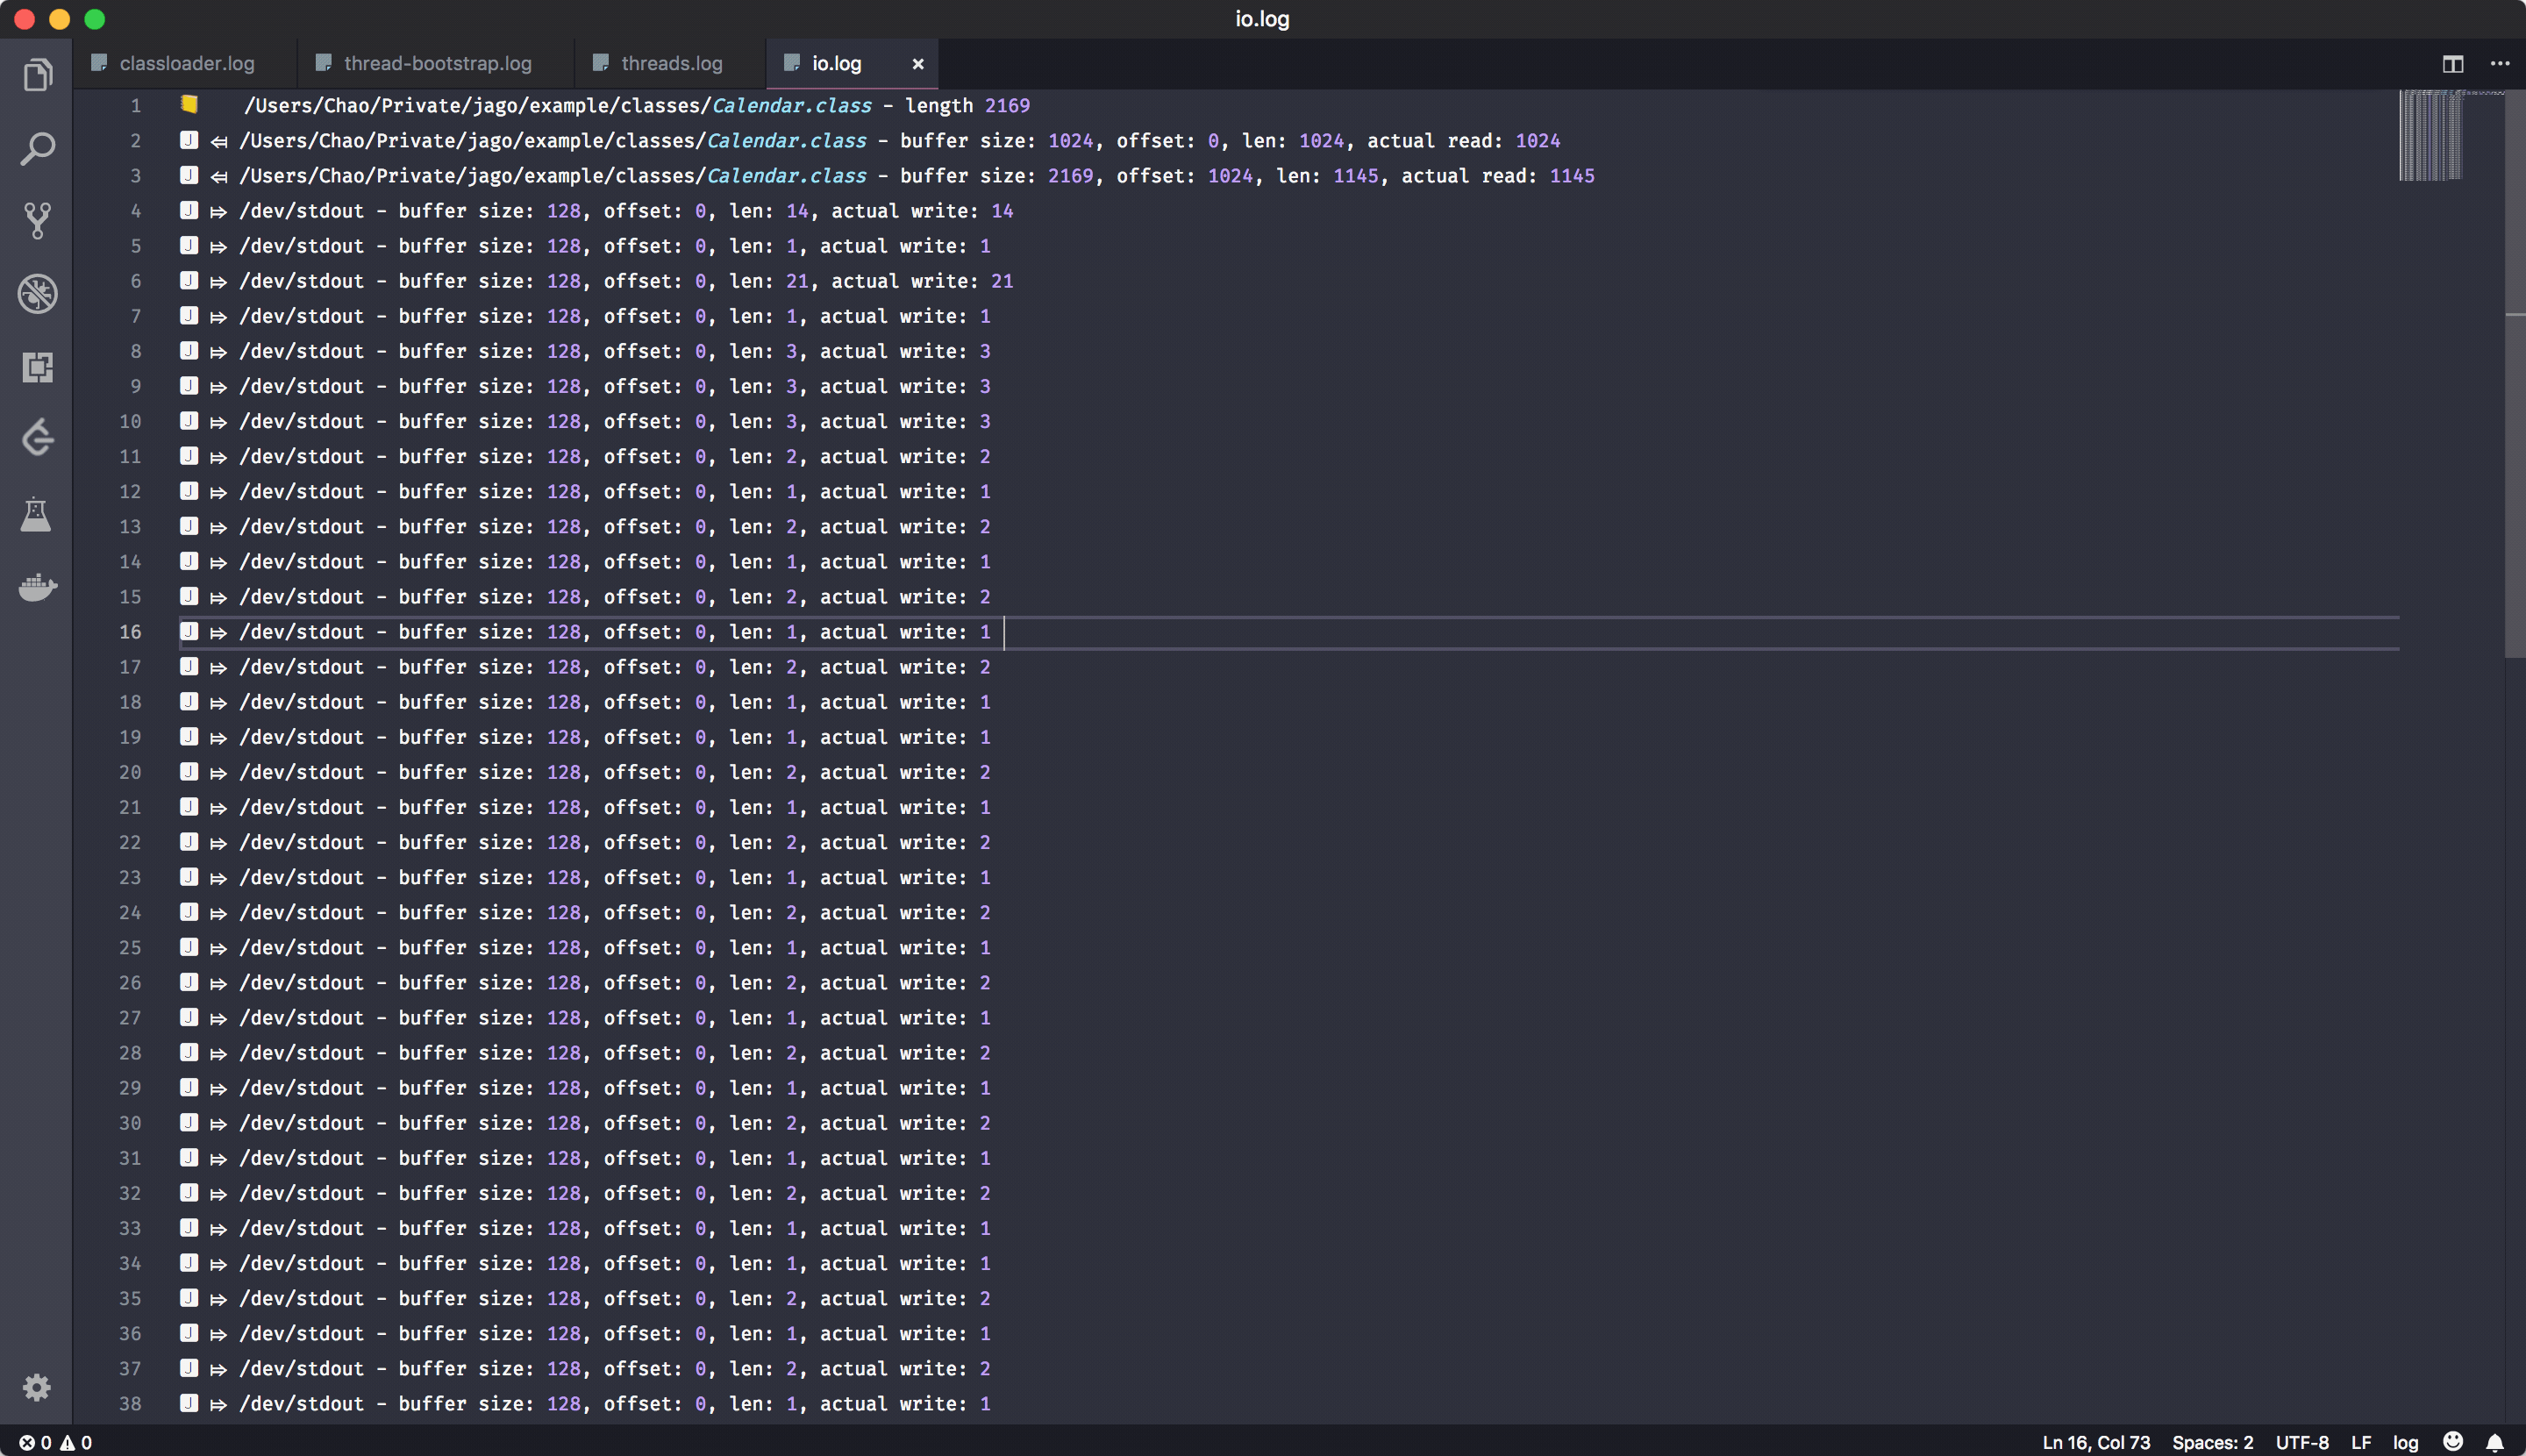Open the Explorer view in activity bar
Viewport: 2526px width, 1456px height.
(37, 75)
